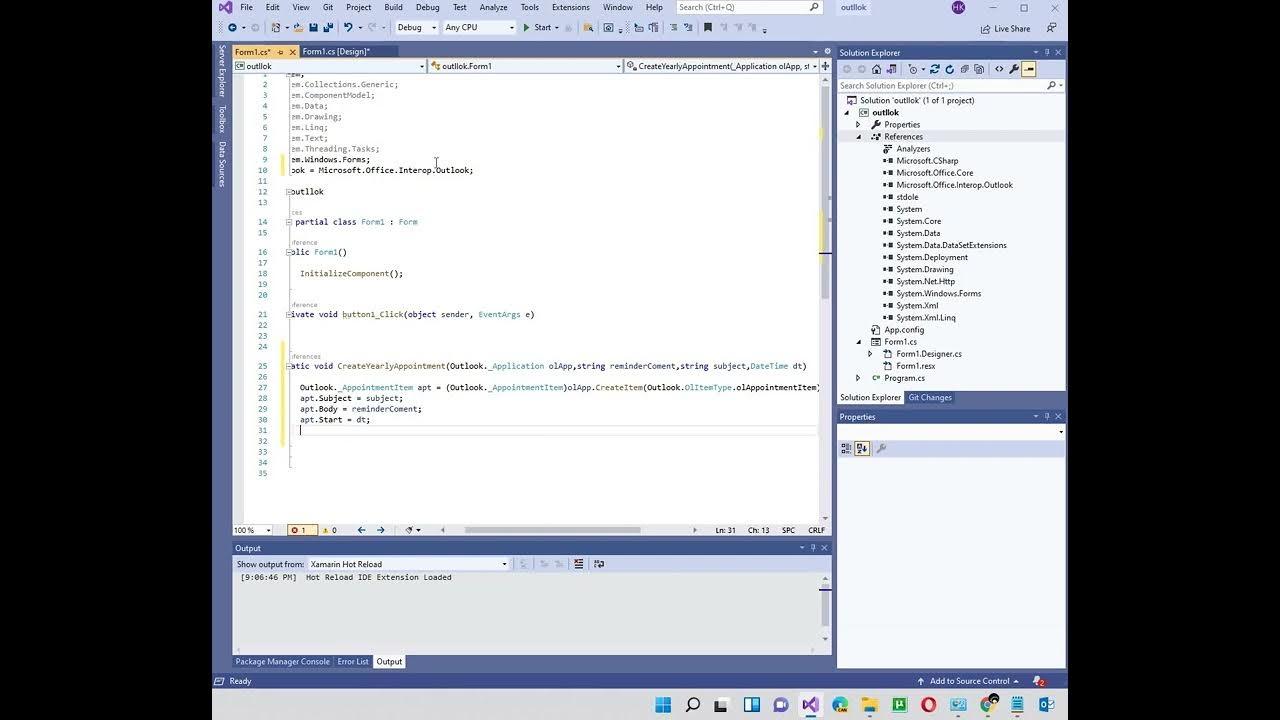Click the Opera browser icon on taskbar
1280x720 pixels.
pyautogui.click(x=928, y=705)
